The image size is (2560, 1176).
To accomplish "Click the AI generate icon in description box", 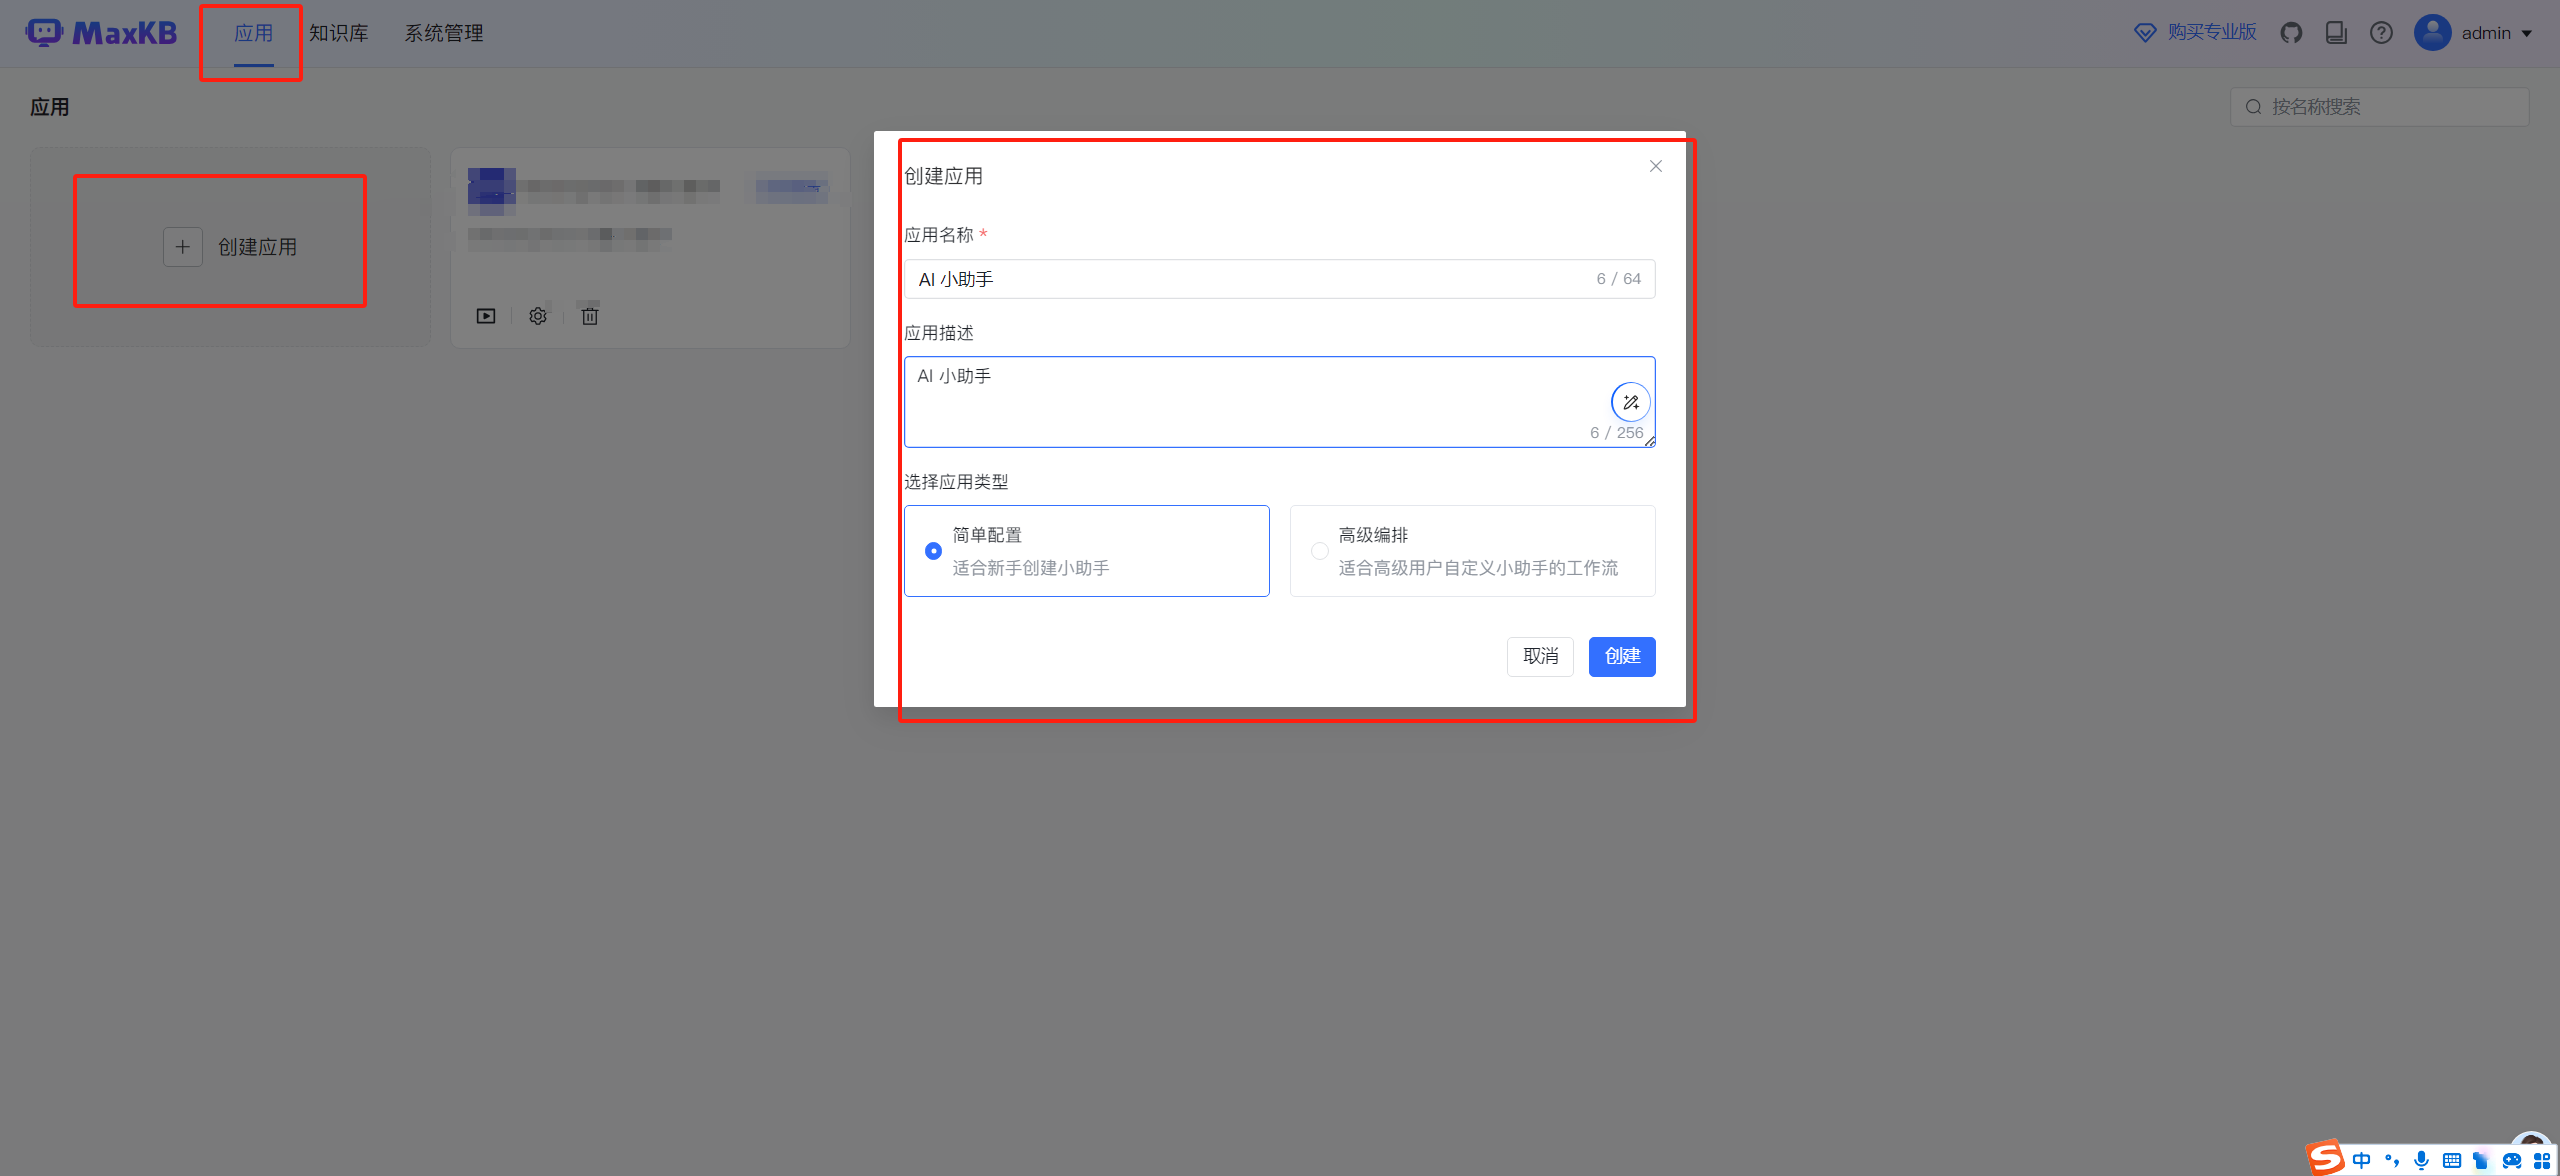I will (1630, 401).
